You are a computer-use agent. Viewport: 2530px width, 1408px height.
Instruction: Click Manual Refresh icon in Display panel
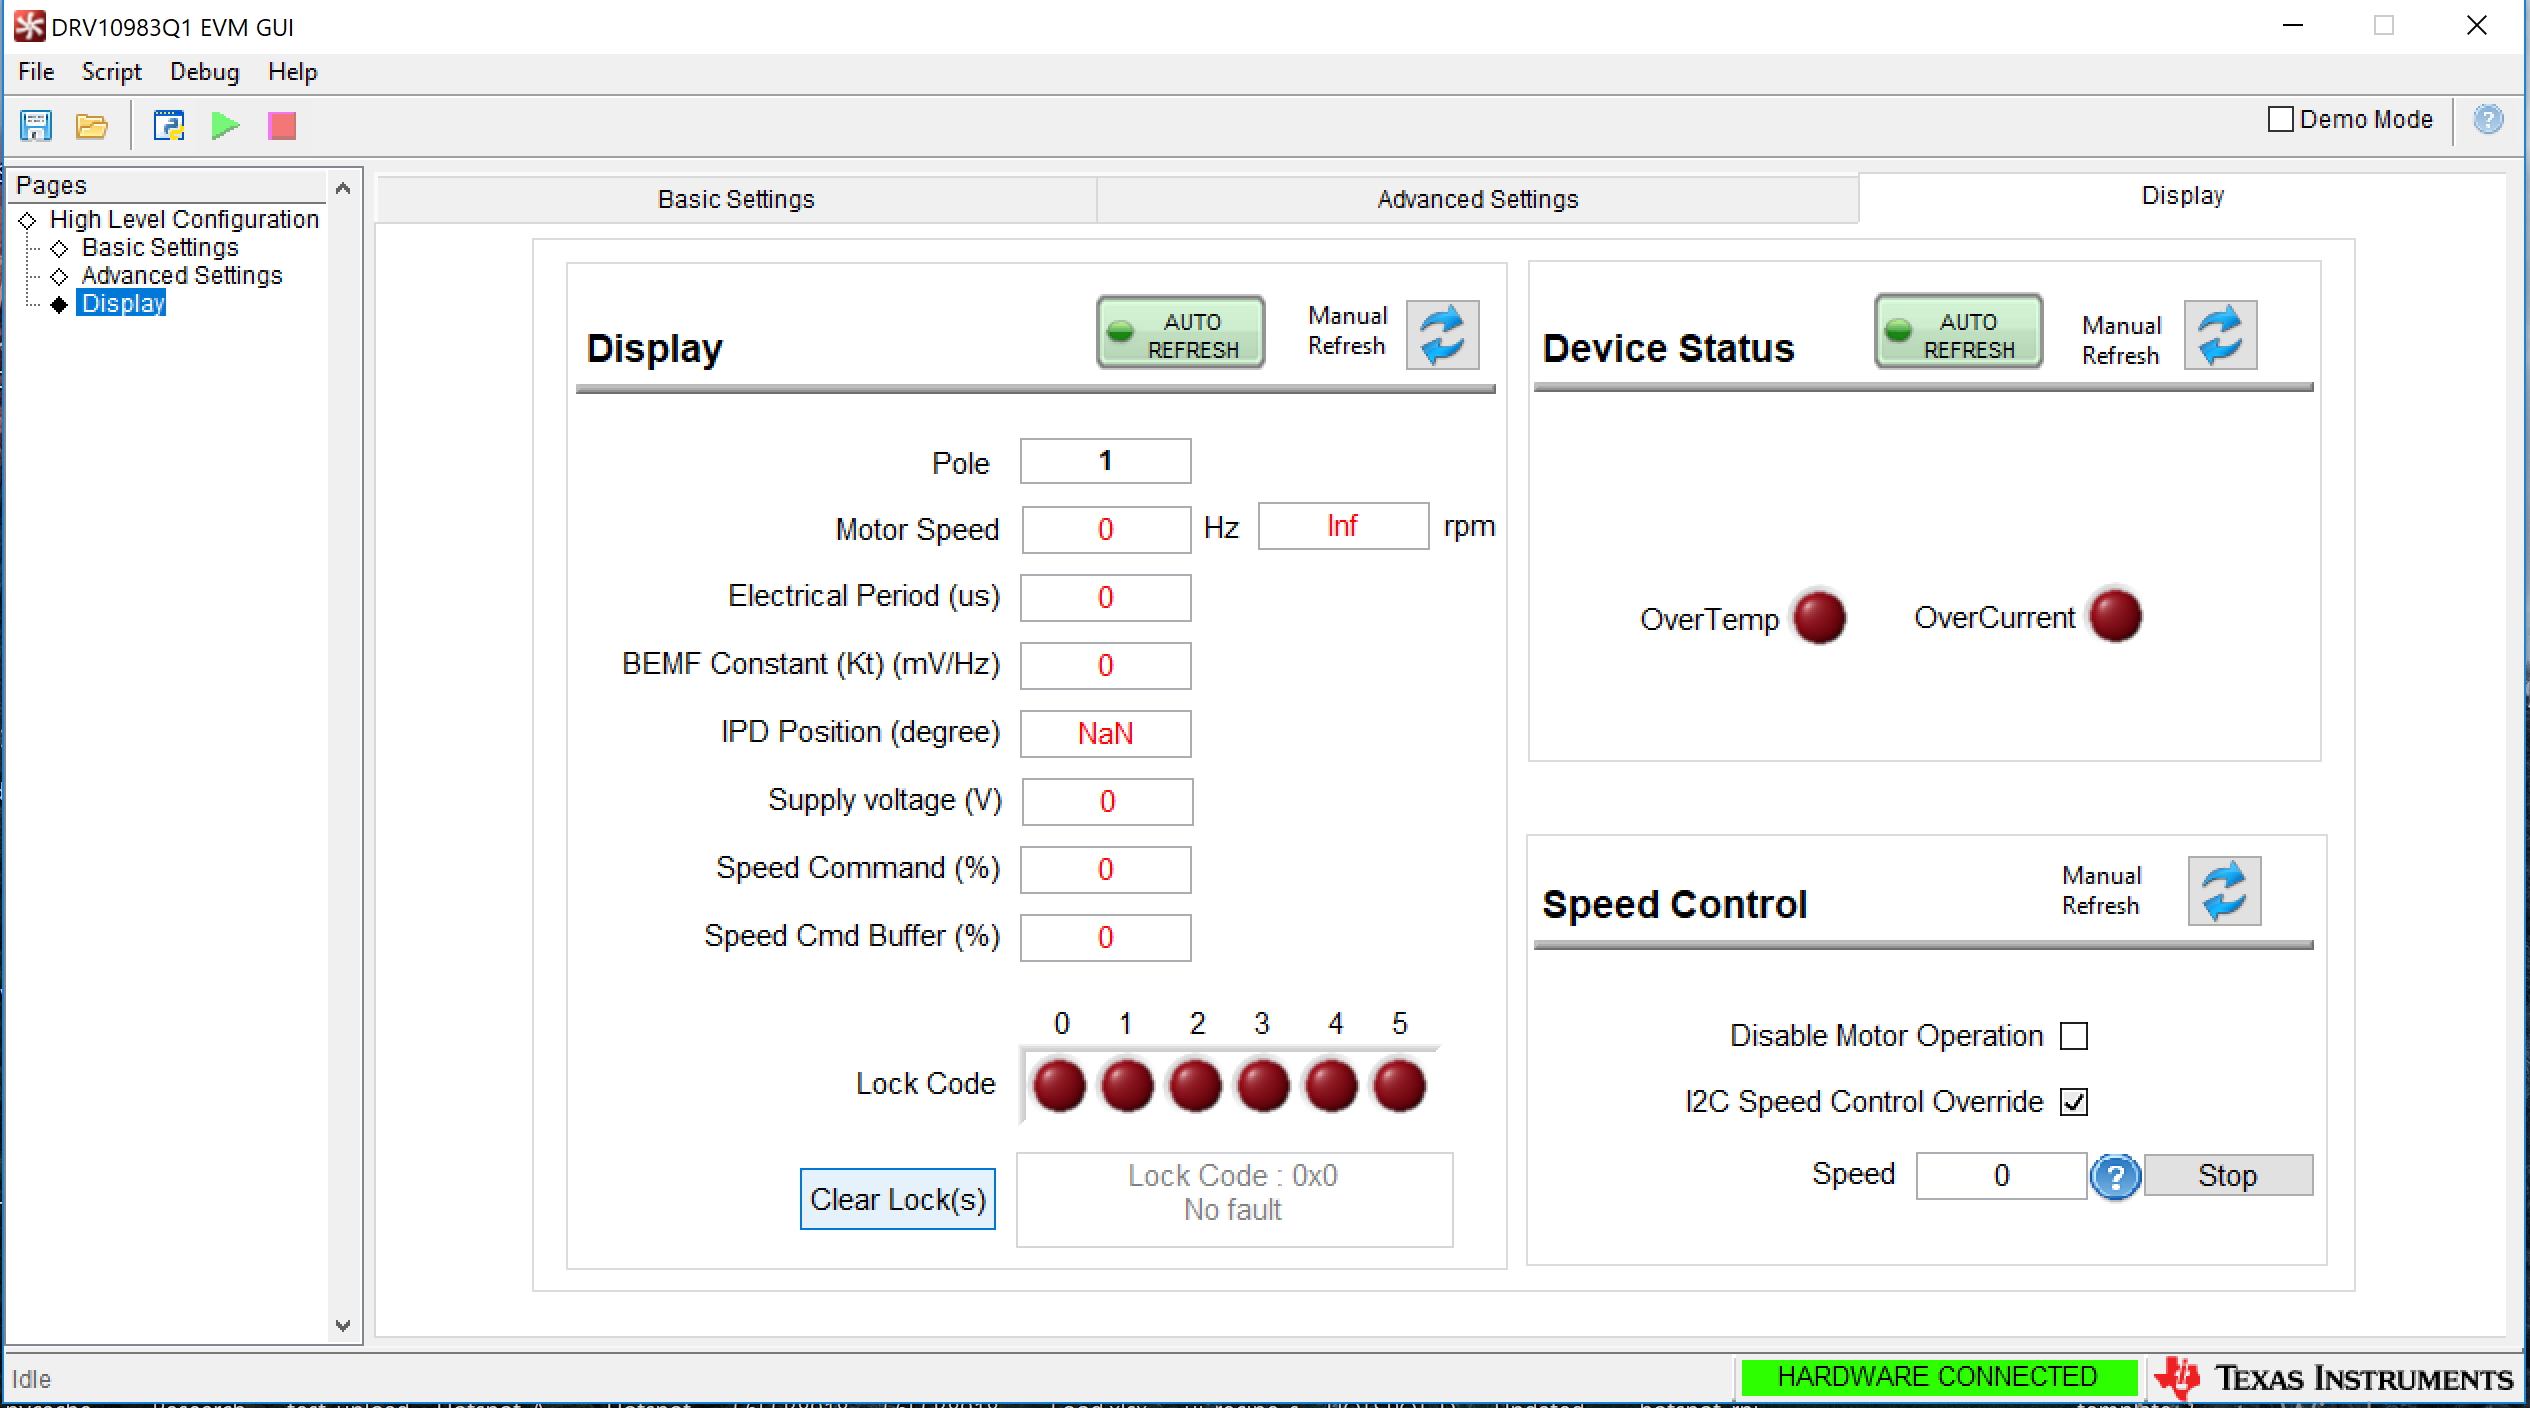point(1442,335)
